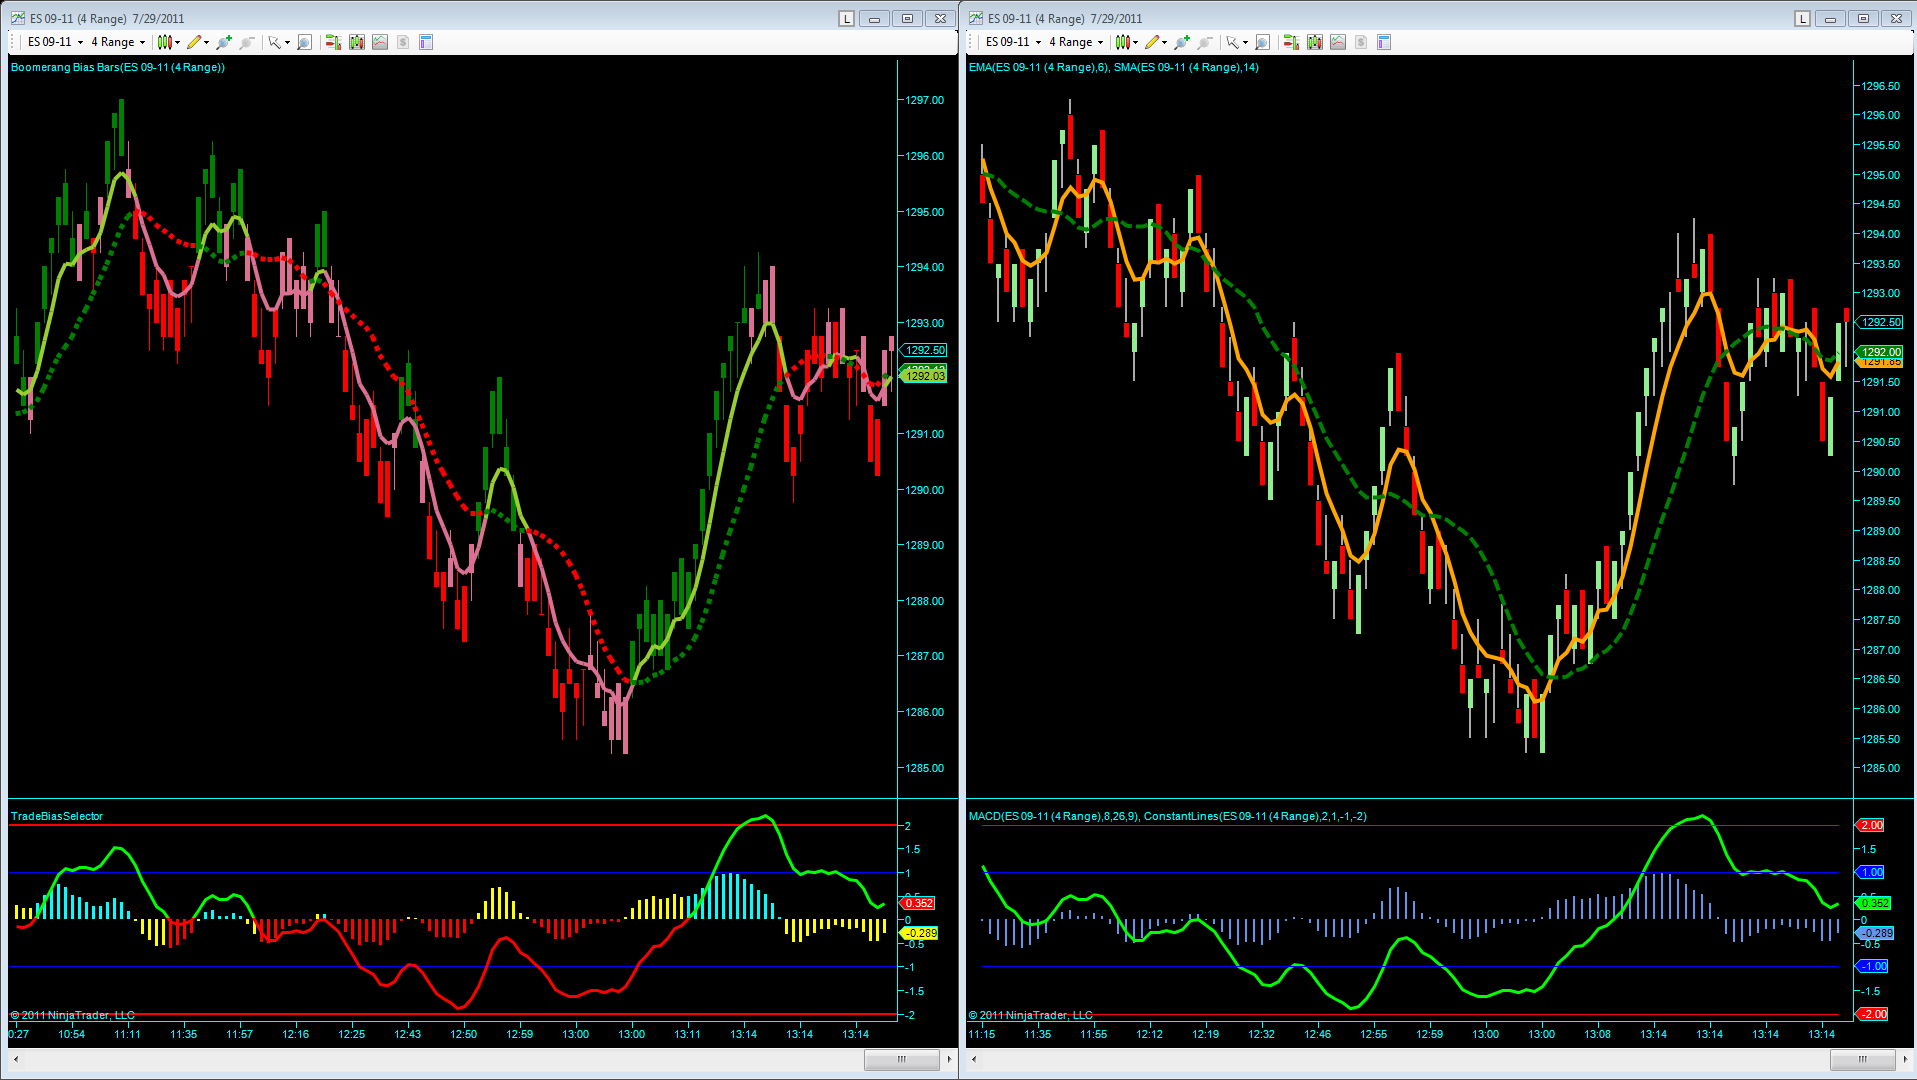Click left chart scrollbar right arrow
Image resolution: width=1917 pixels, height=1080 pixels.
[949, 1058]
